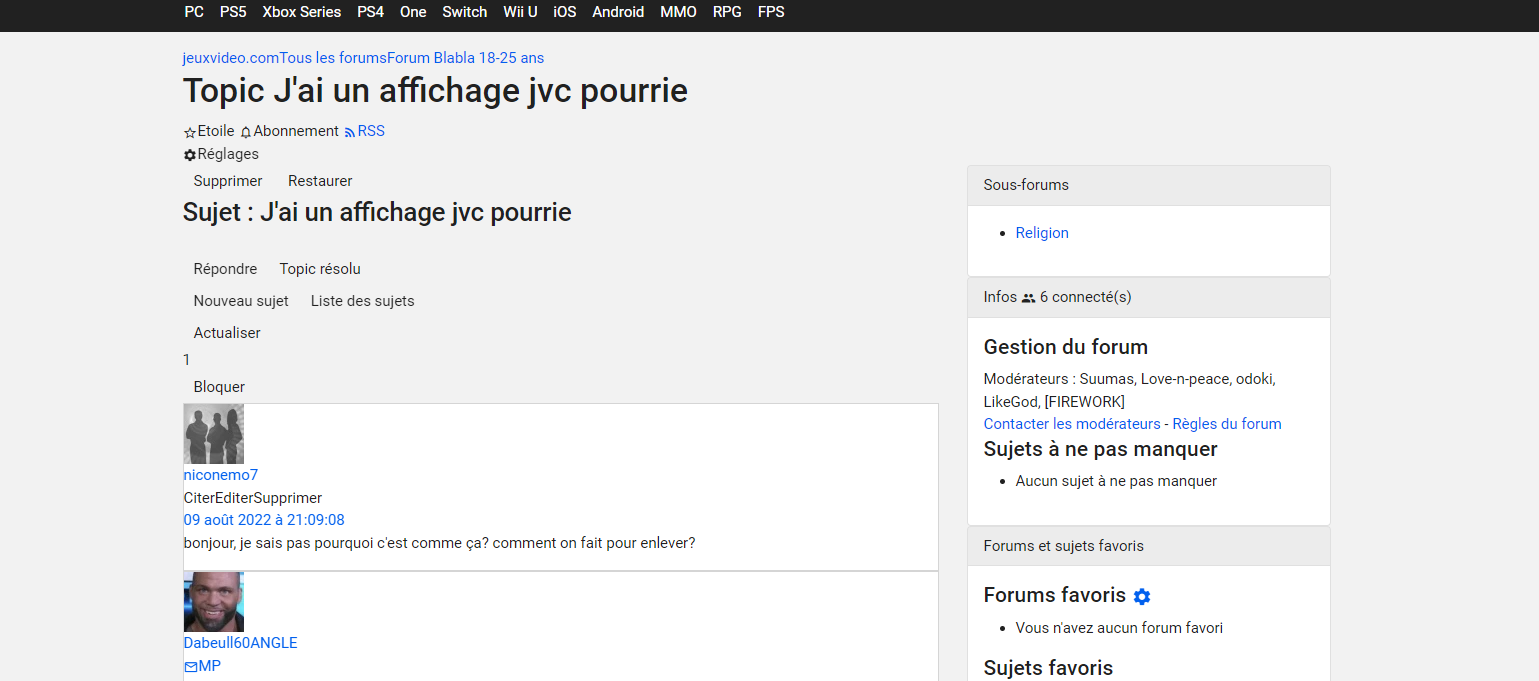Click Contacter les modérateurs link
Screen dimensions: 1539x681
pyautogui.click(x=1072, y=424)
